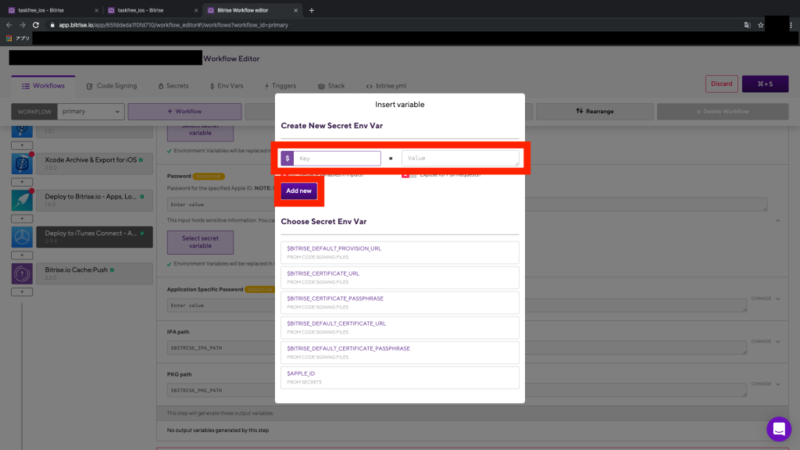Open the Triggers tab

(280, 86)
